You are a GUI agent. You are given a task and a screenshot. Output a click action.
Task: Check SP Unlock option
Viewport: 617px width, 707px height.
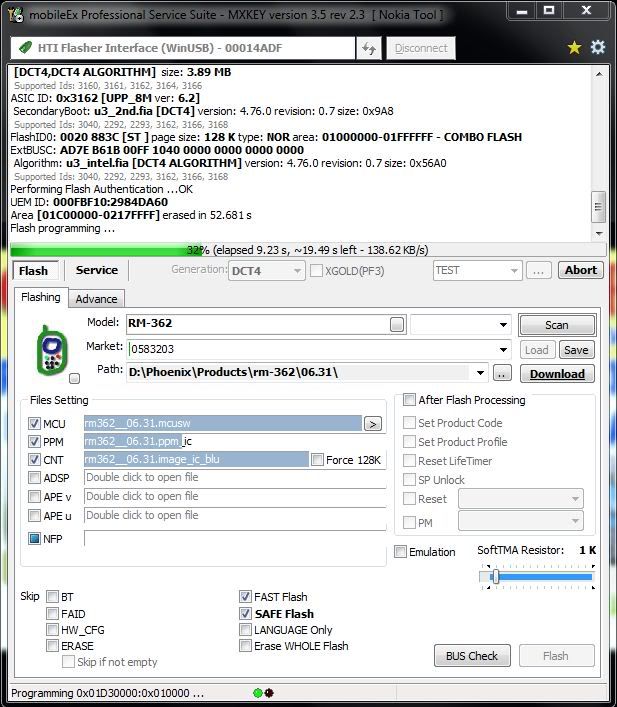click(x=410, y=479)
